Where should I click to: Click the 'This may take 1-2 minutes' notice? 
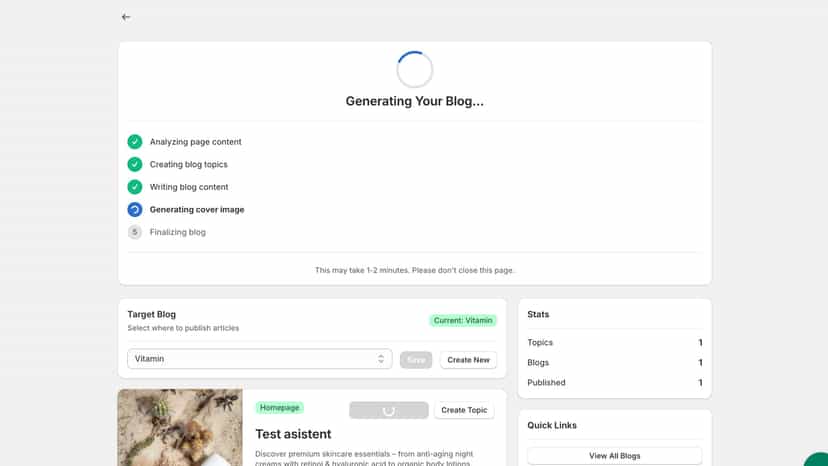415,270
